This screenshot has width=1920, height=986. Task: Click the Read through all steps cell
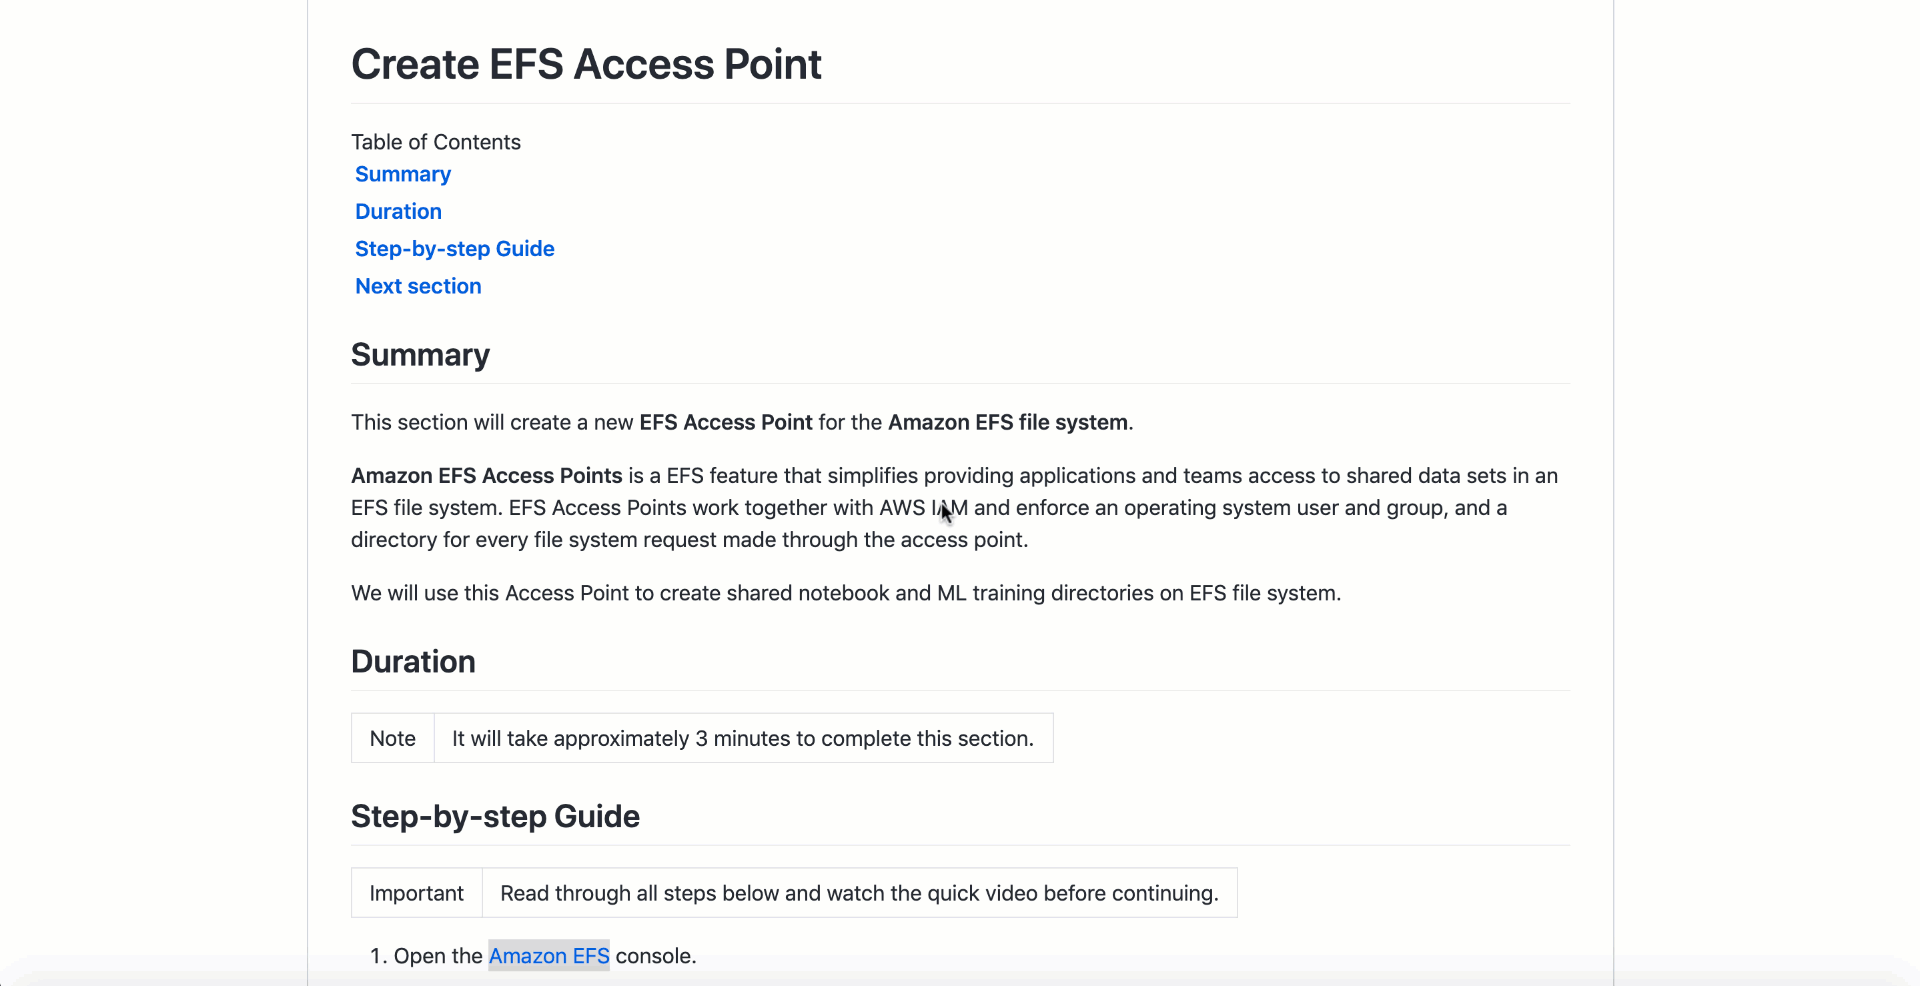(x=859, y=893)
